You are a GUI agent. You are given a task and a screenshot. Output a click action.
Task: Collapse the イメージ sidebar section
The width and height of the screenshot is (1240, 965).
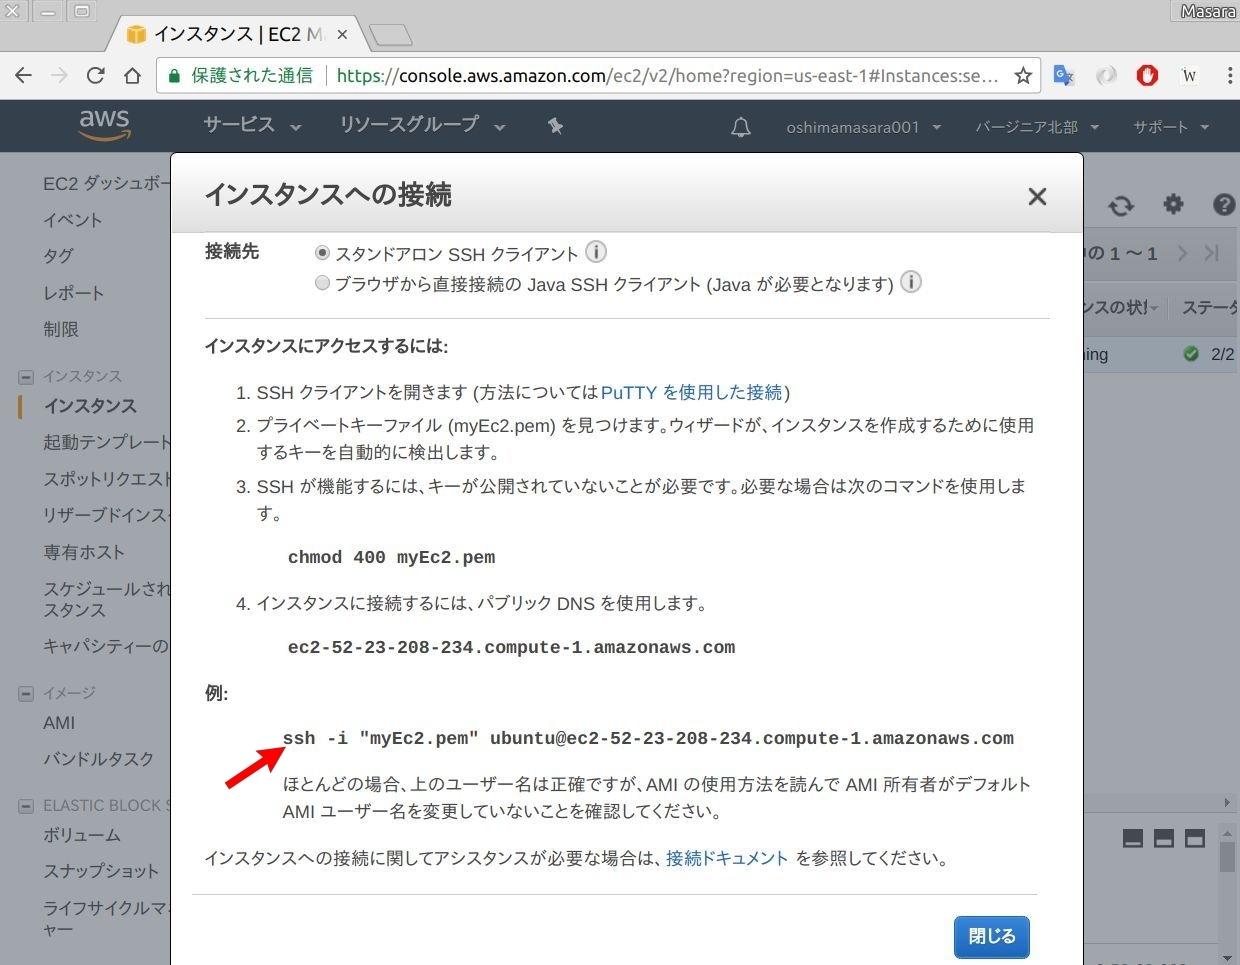click(26, 694)
